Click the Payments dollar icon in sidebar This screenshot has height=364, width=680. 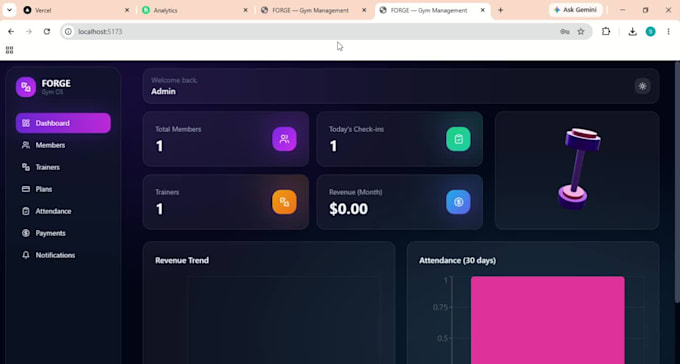point(26,233)
